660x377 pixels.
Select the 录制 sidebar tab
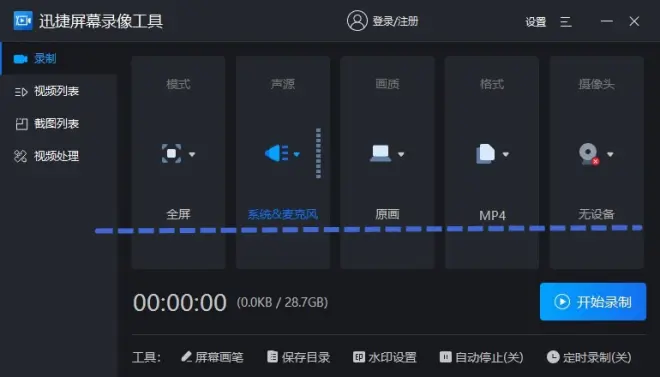(59, 58)
